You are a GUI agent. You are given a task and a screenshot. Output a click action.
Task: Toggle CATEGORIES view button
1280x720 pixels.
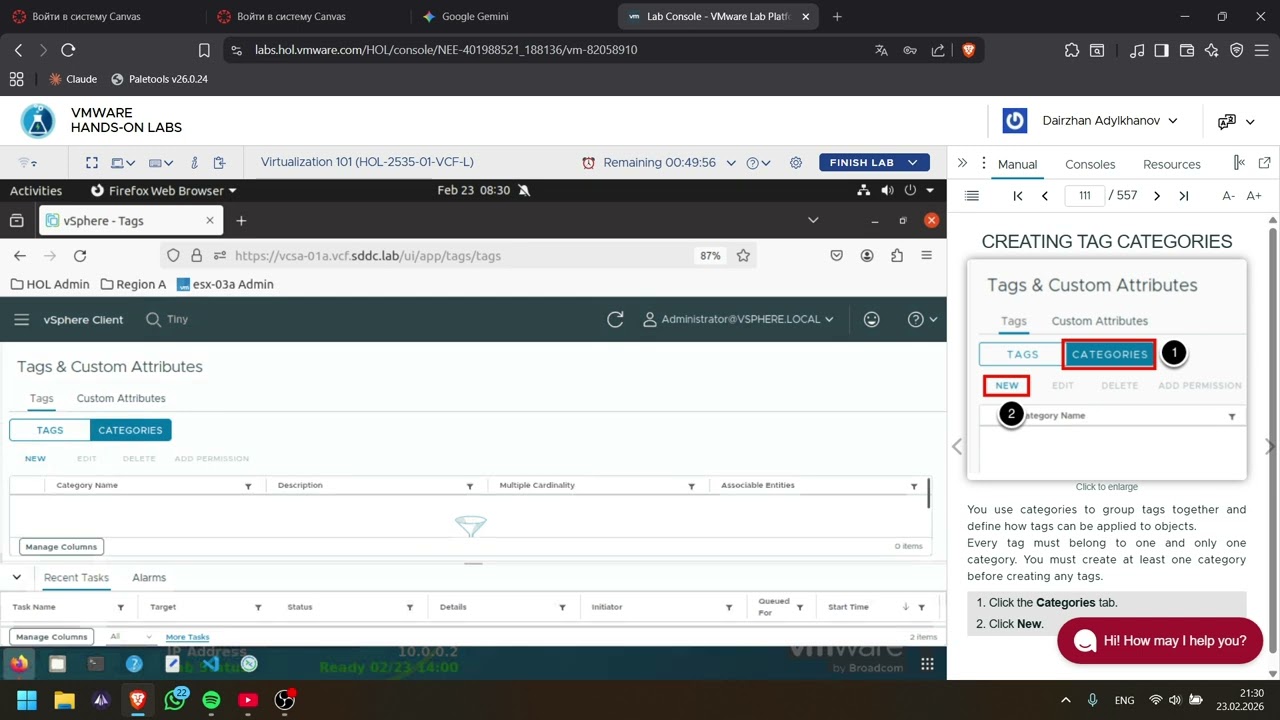(130, 430)
